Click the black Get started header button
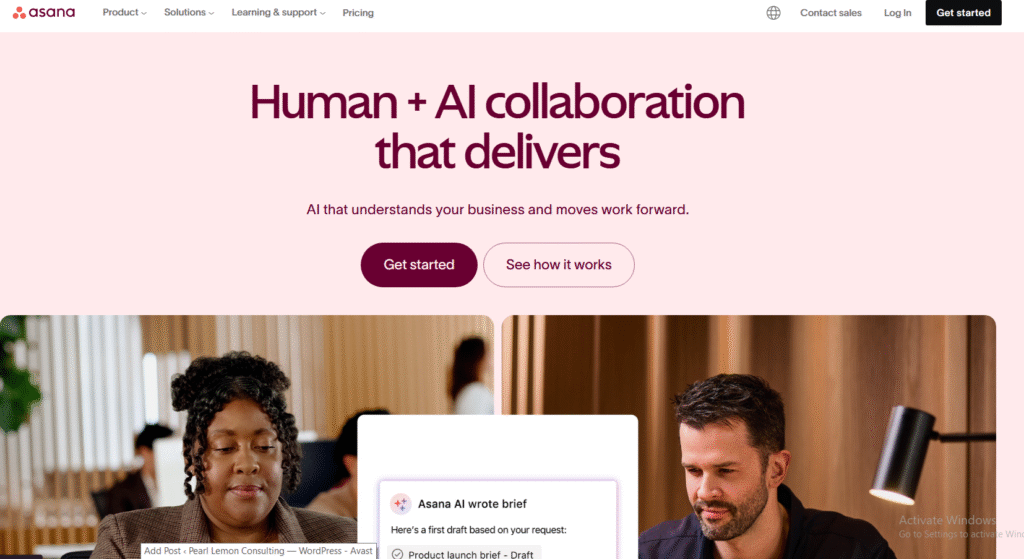The image size is (1024, 559). click(963, 12)
